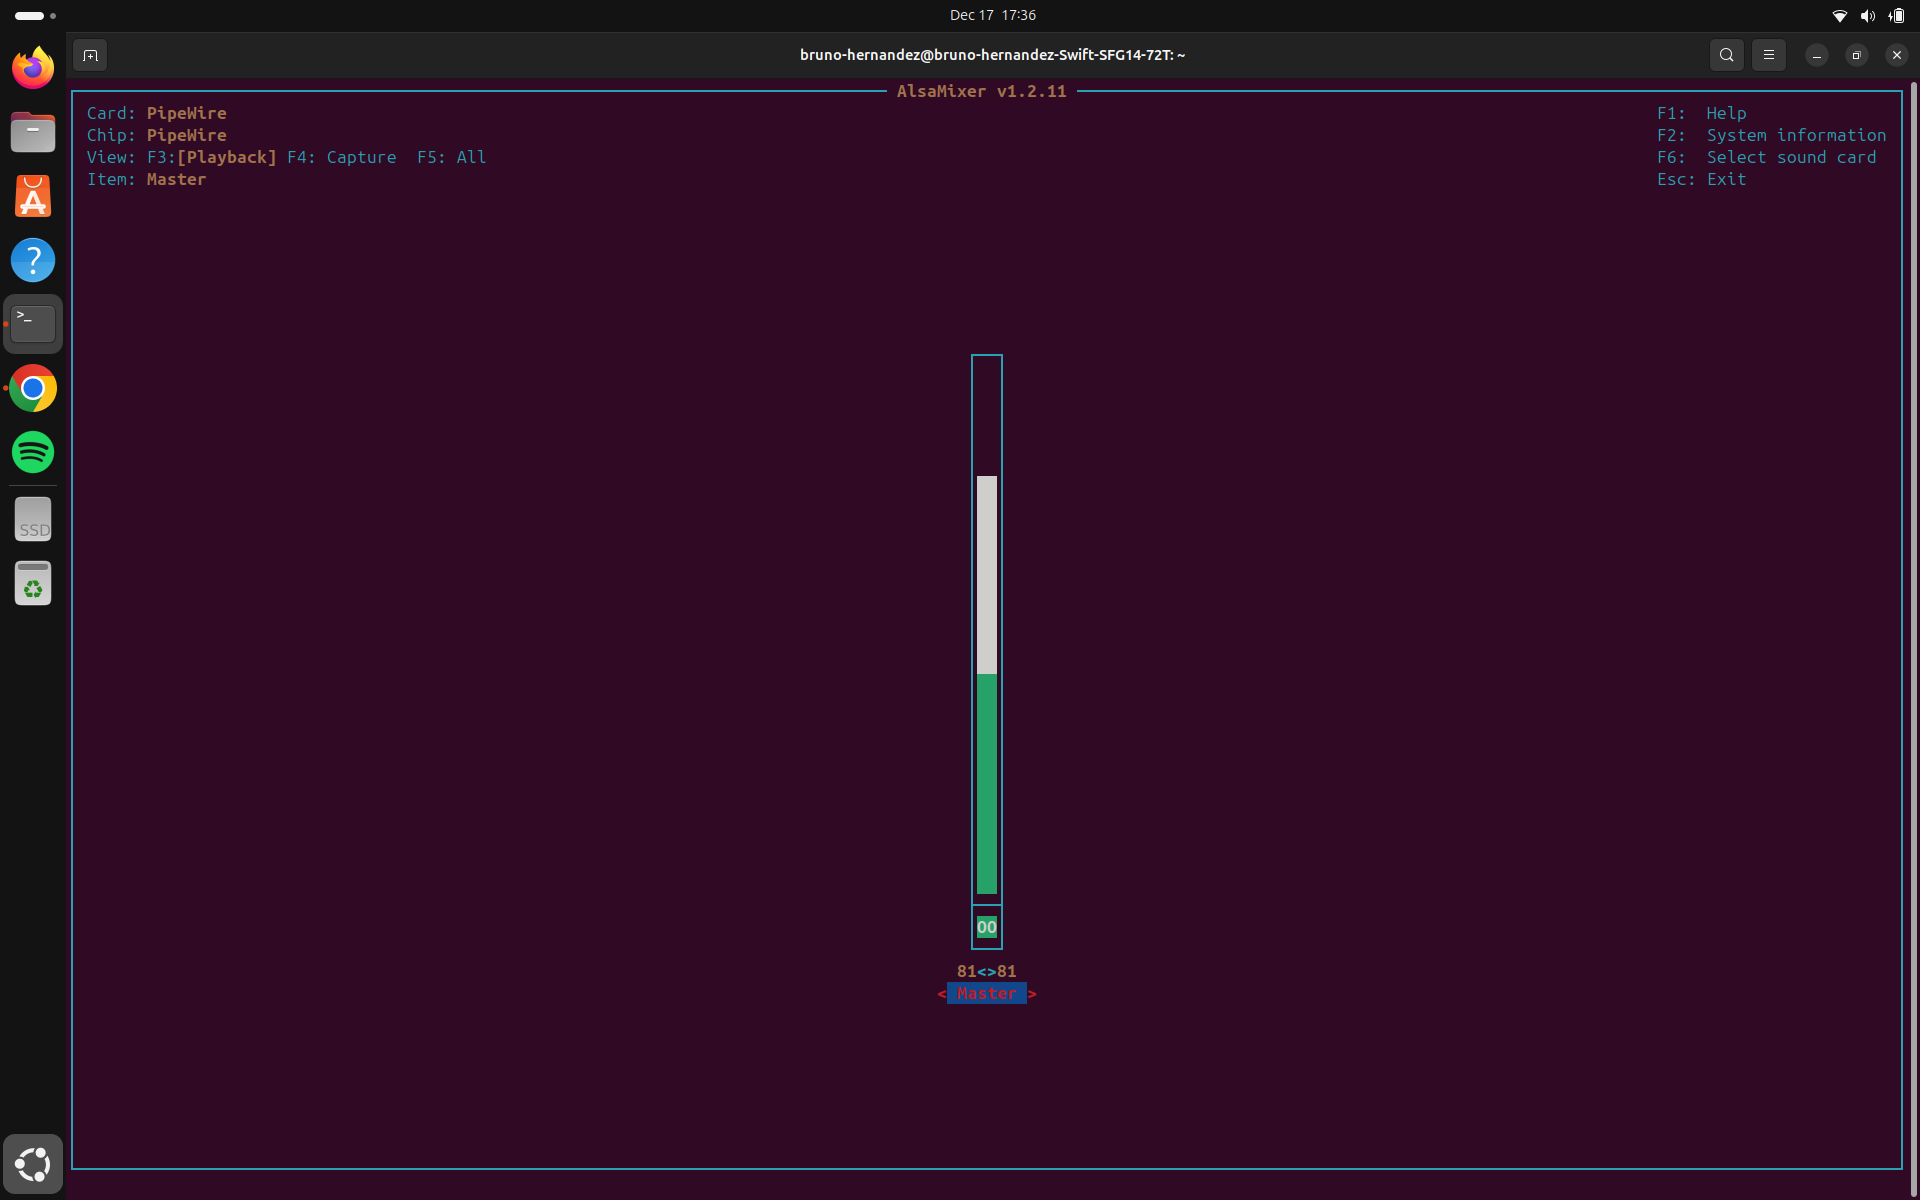The width and height of the screenshot is (1920, 1200).
Task: Open Firefox from the dock
Action: point(33,67)
